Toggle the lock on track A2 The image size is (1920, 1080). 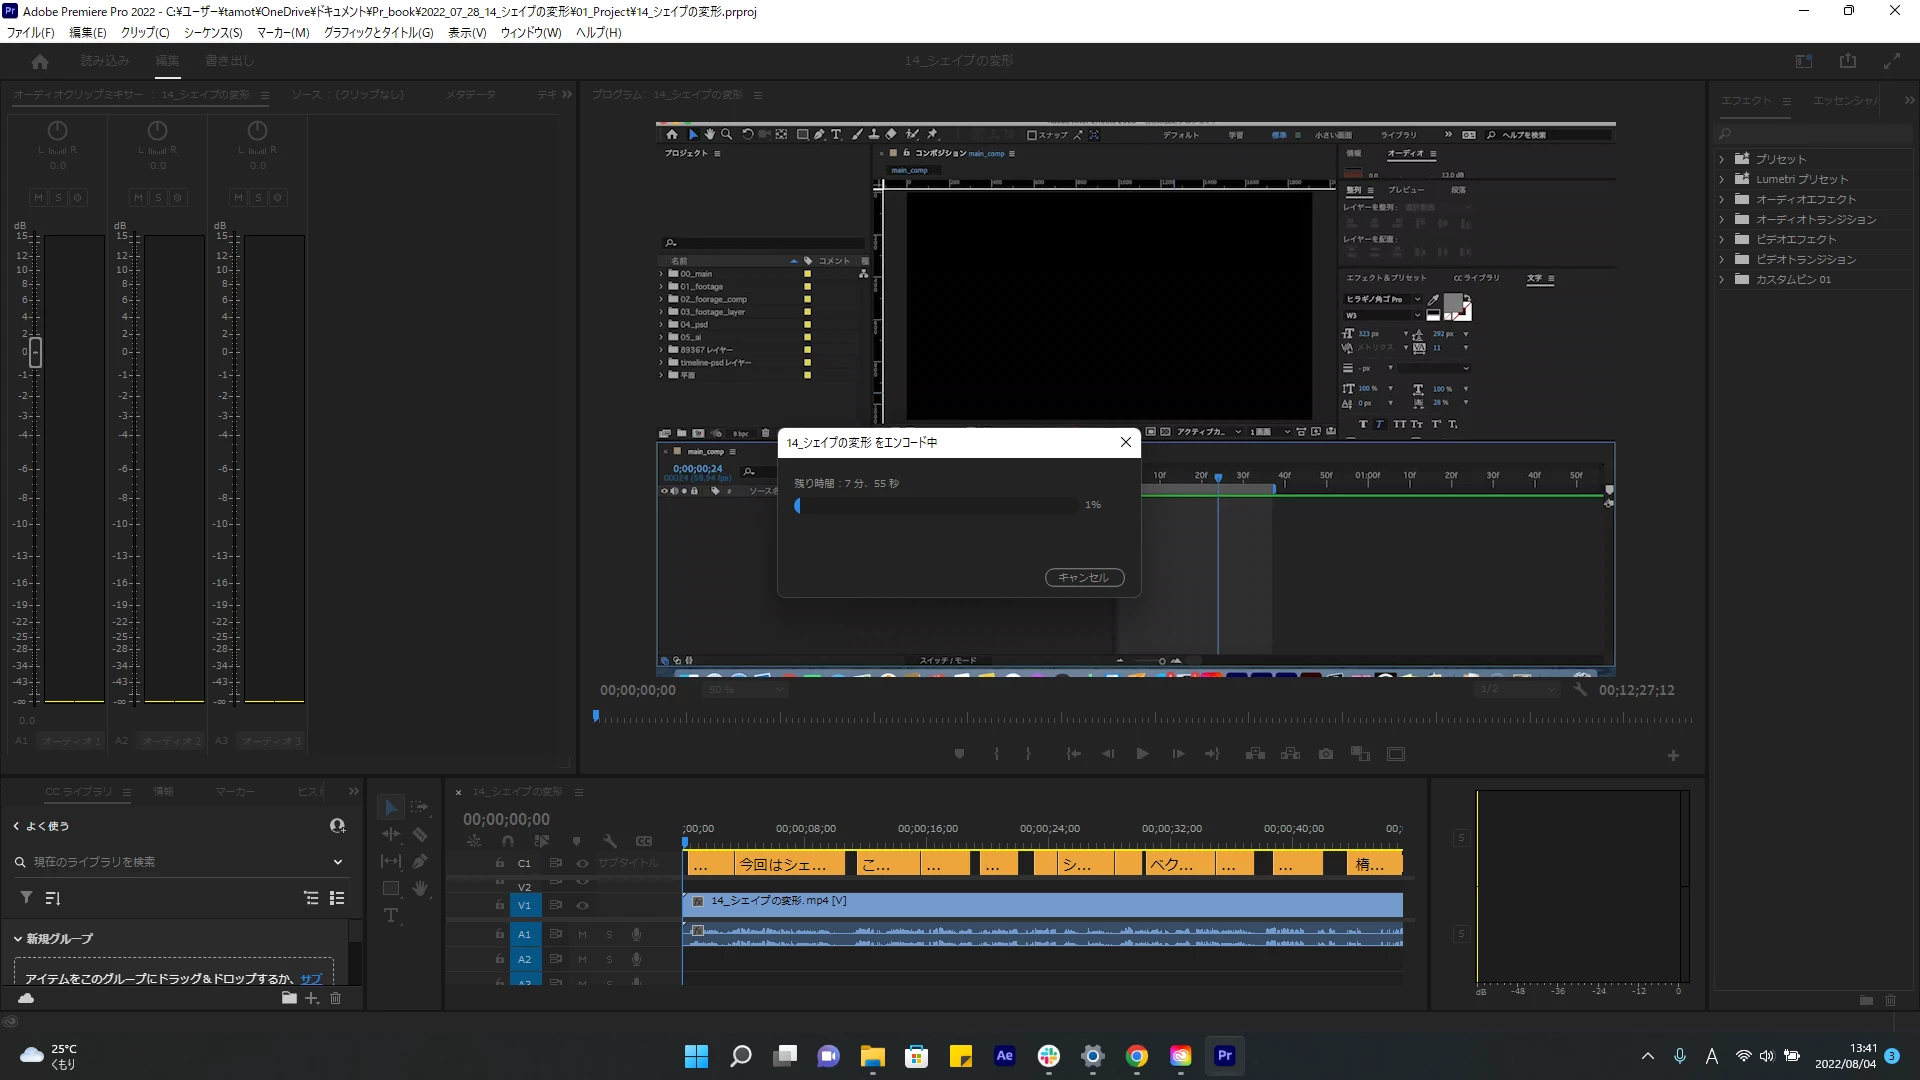coord(500,959)
